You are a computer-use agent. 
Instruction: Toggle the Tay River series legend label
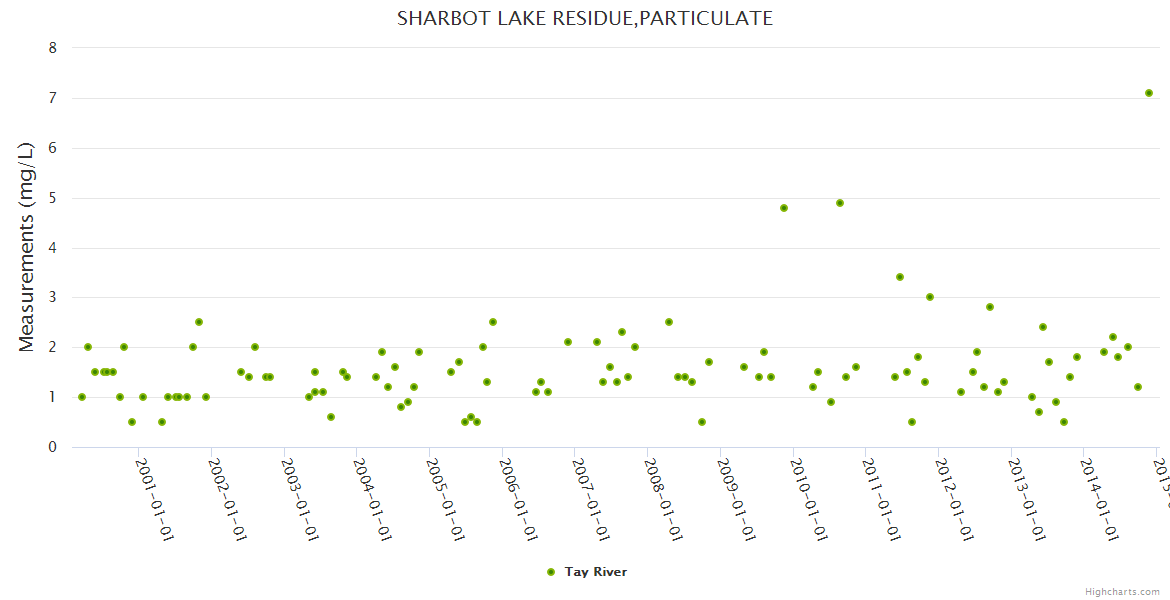click(595, 572)
